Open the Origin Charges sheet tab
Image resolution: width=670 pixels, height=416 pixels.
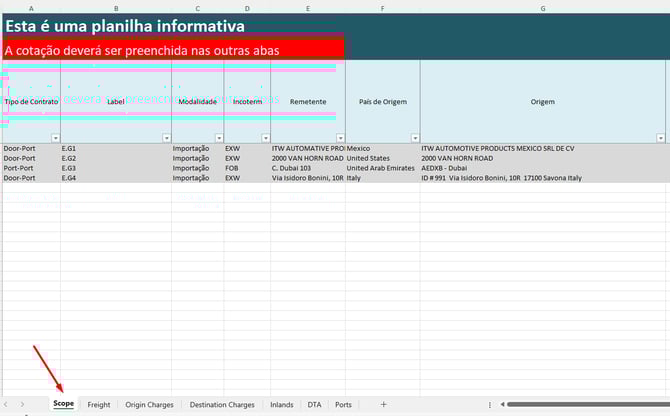pos(149,405)
